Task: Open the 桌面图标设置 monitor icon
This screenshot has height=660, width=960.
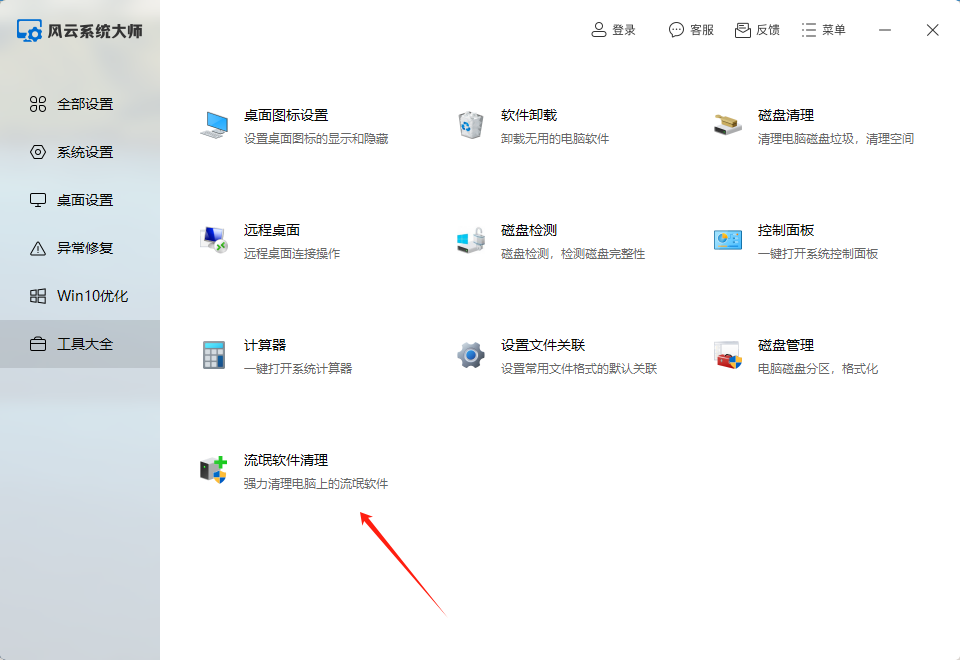Action: (214, 125)
